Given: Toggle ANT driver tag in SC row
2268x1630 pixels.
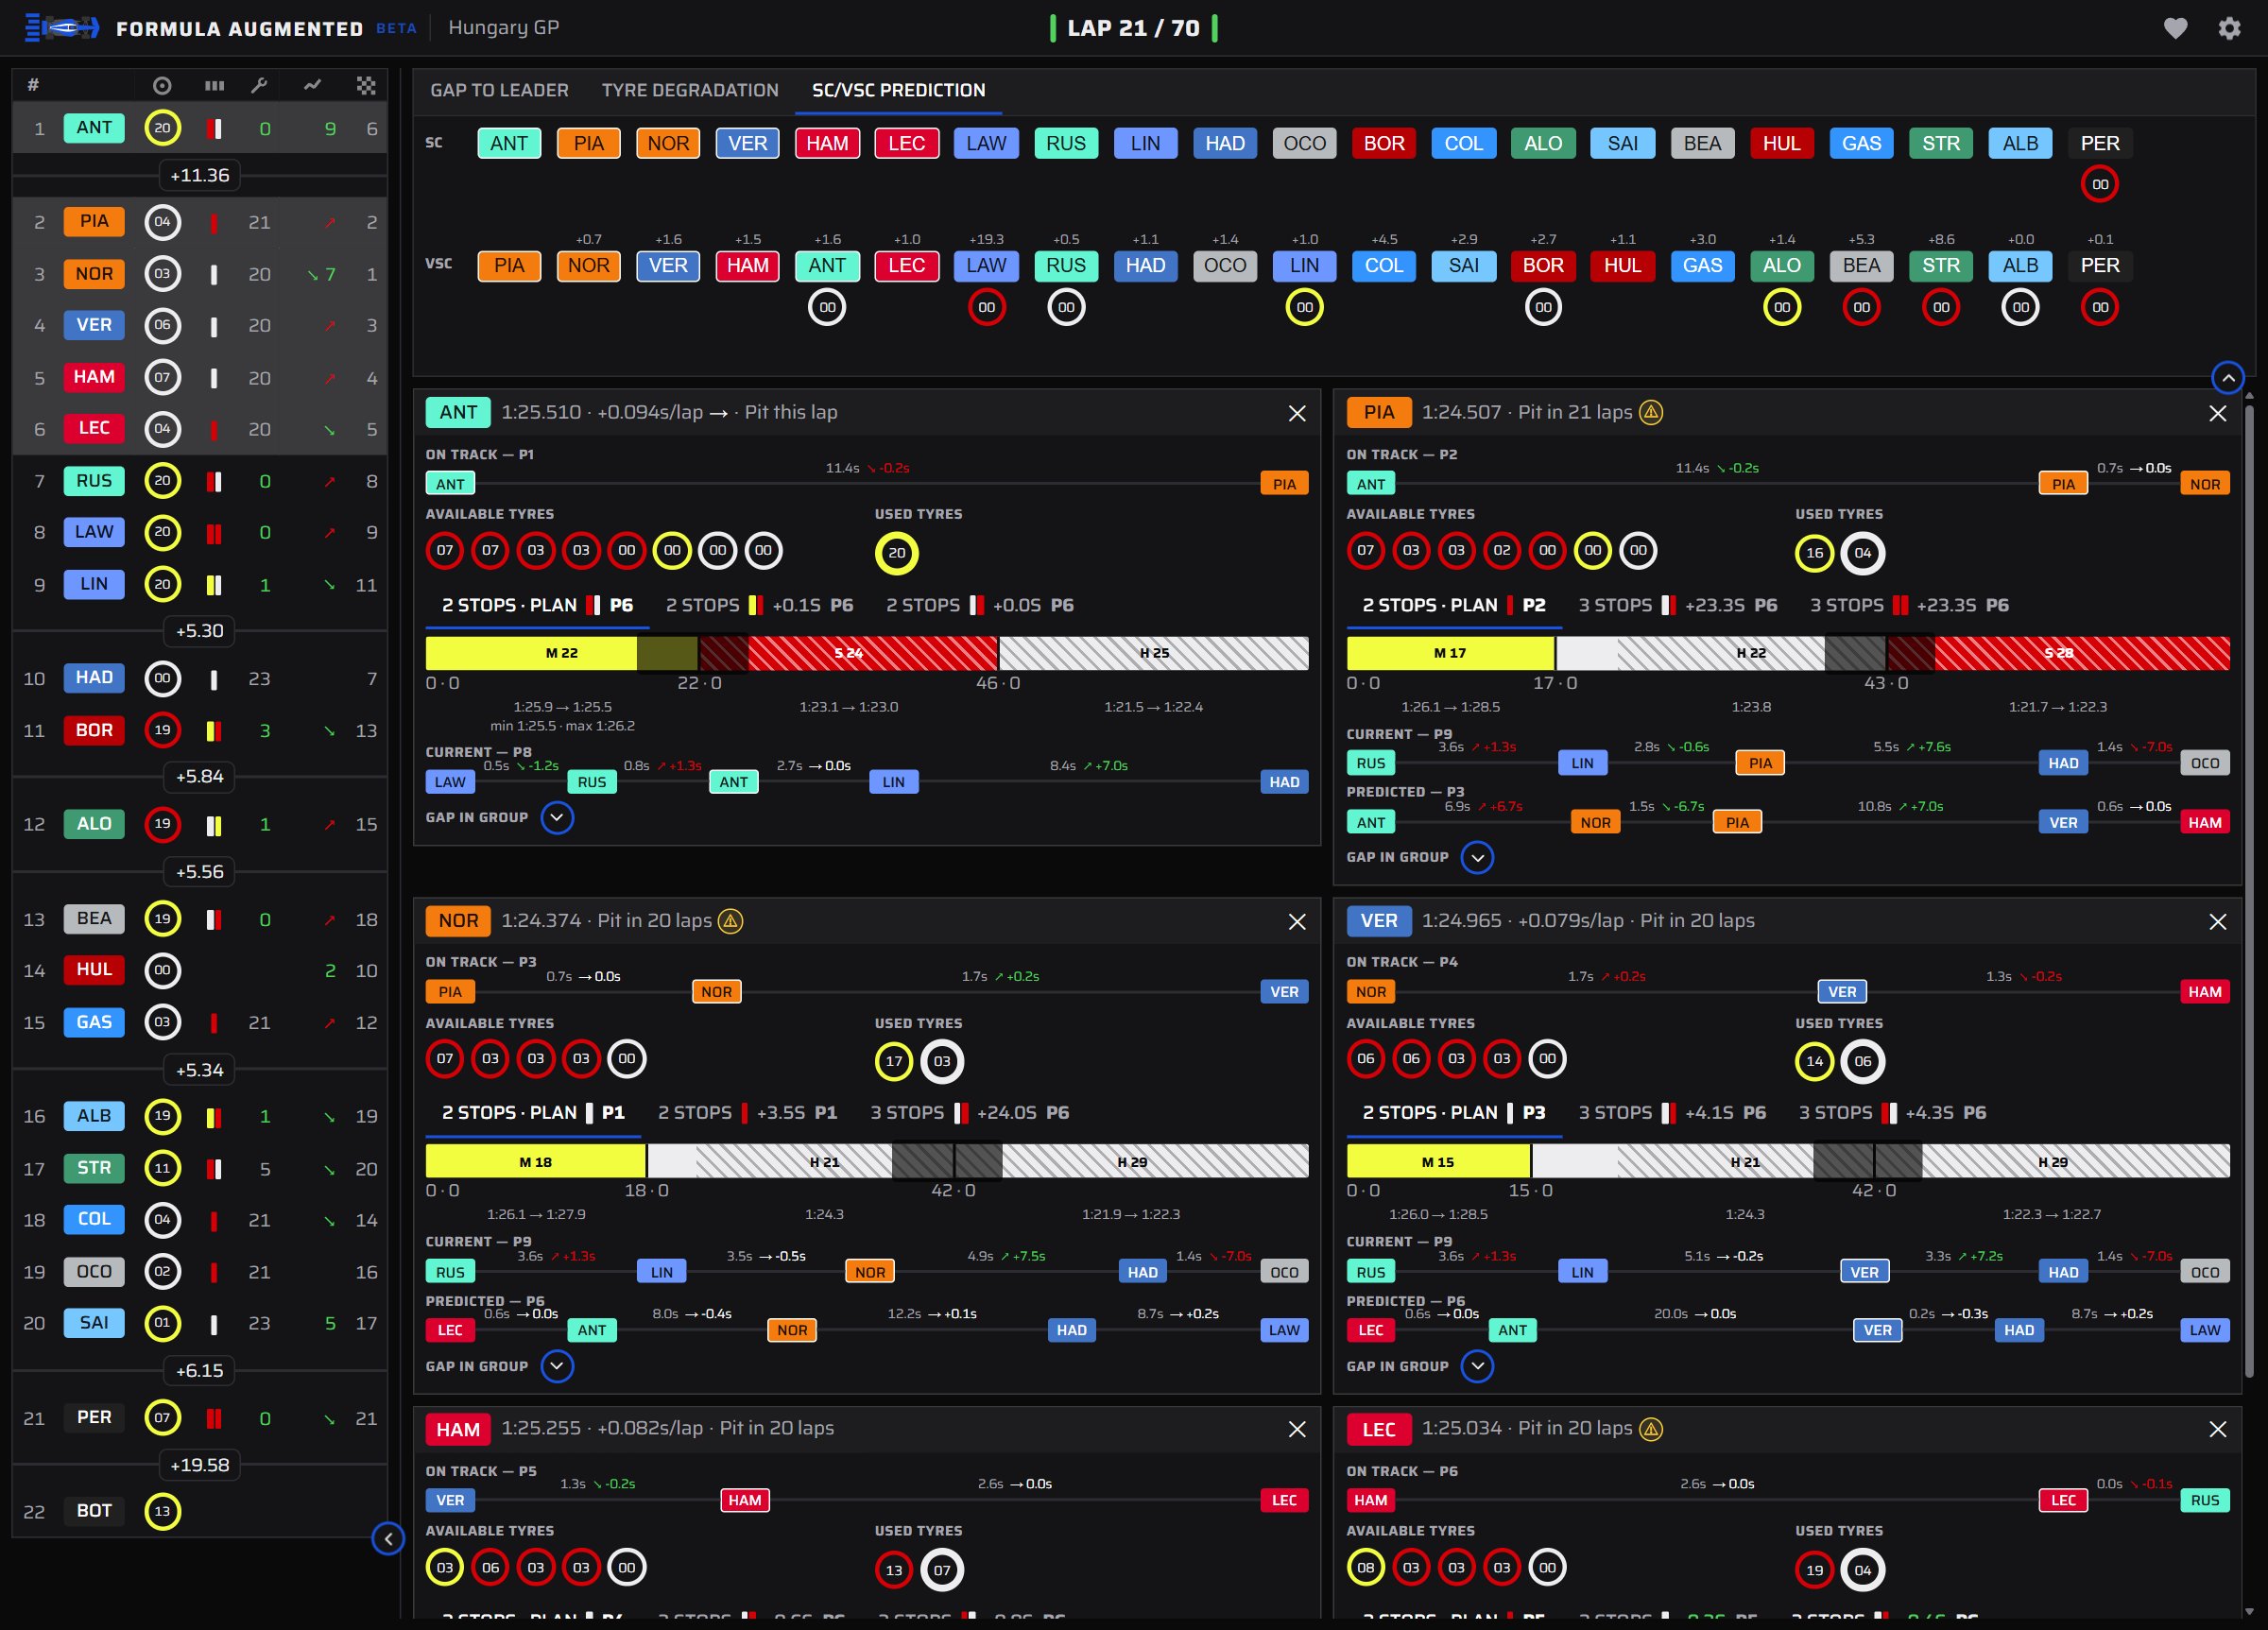Looking at the screenshot, I should coord(509,143).
